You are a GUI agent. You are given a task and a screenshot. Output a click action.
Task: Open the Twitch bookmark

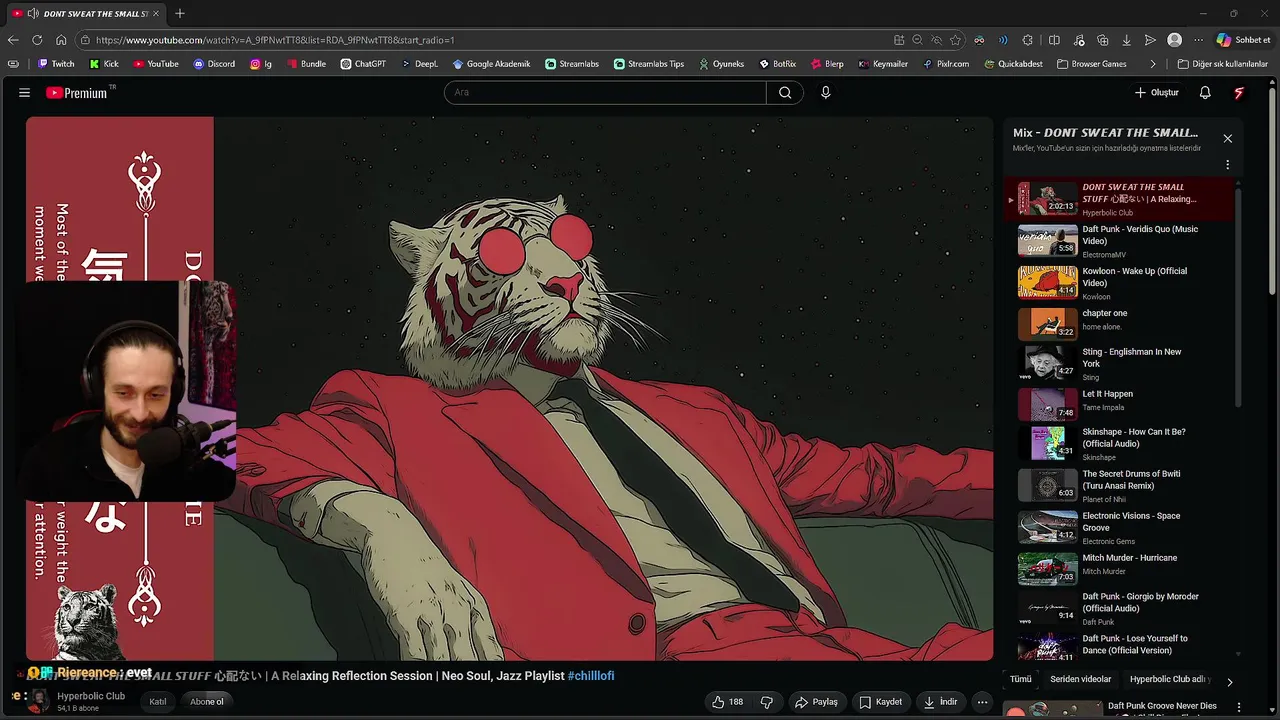[56, 64]
